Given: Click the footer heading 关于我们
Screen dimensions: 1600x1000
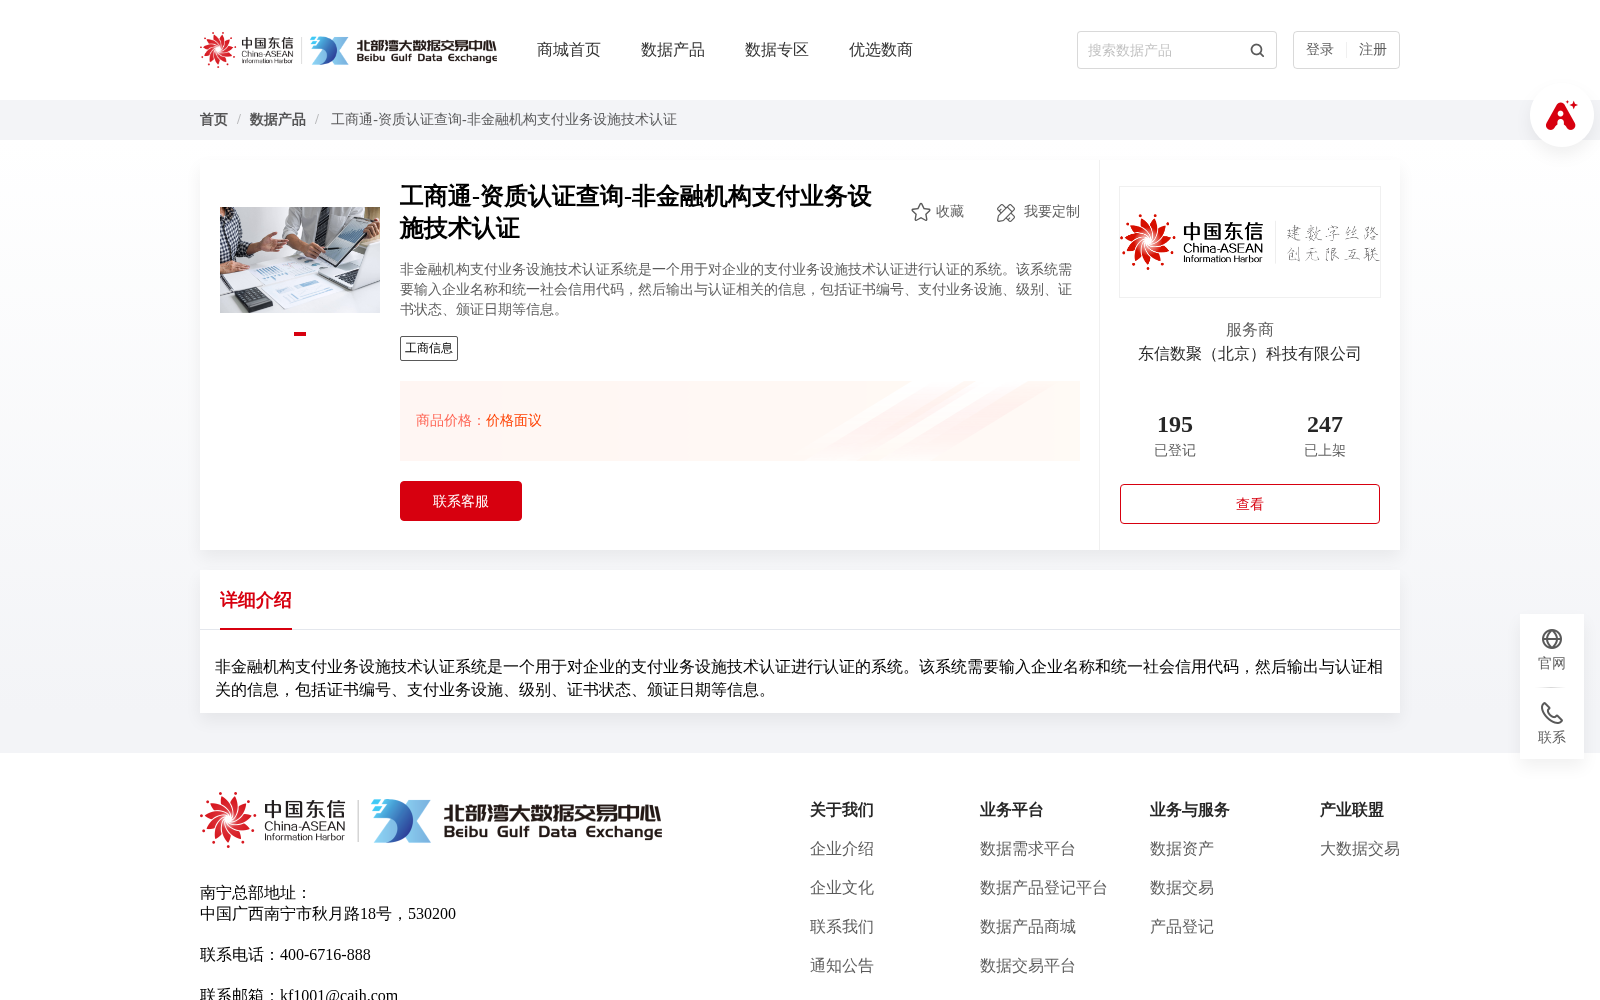Looking at the screenshot, I should [842, 810].
